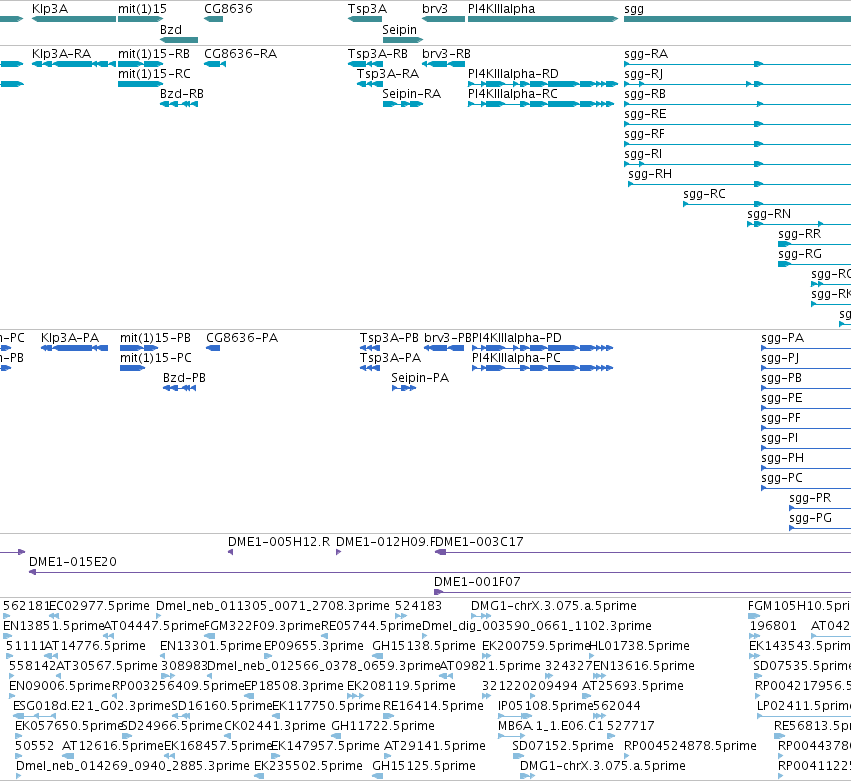Select the sgg-RB transcript
This screenshot has height=781, width=851.
tap(738, 104)
